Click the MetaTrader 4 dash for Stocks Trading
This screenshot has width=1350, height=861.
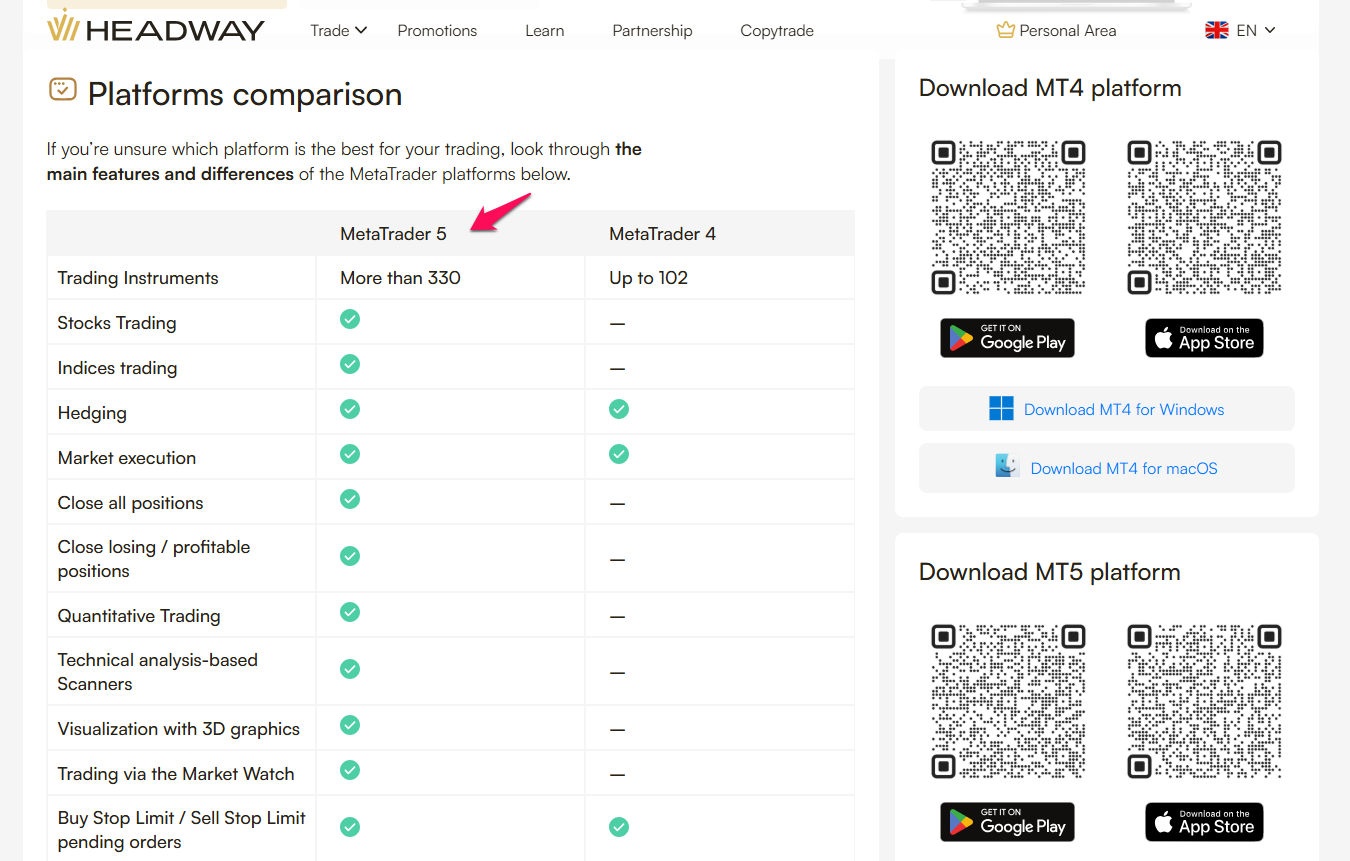617,324
